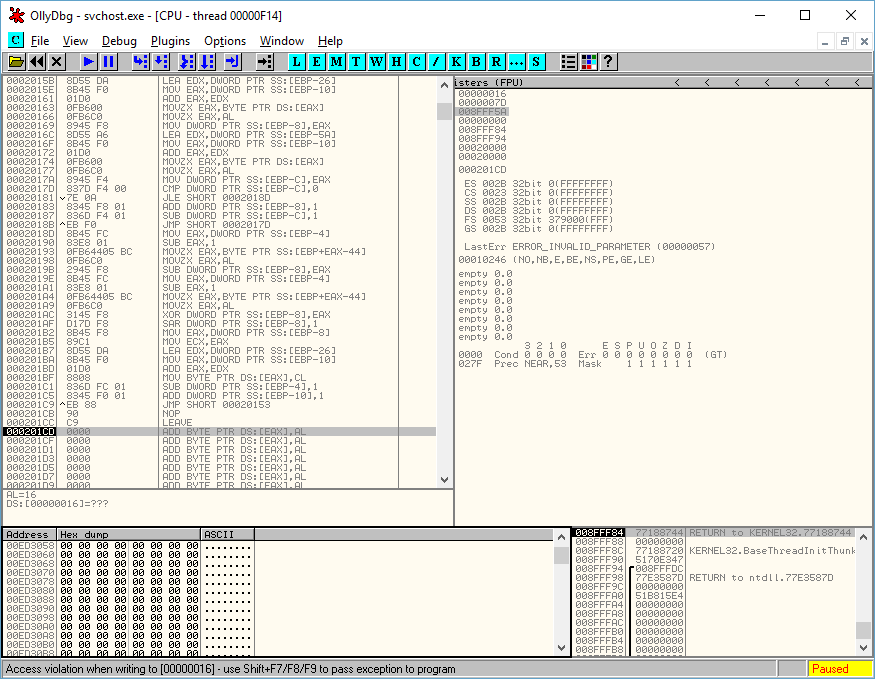Show Patches window (slash button)
This screenshot has height=679, width=875.
point(436,61)
